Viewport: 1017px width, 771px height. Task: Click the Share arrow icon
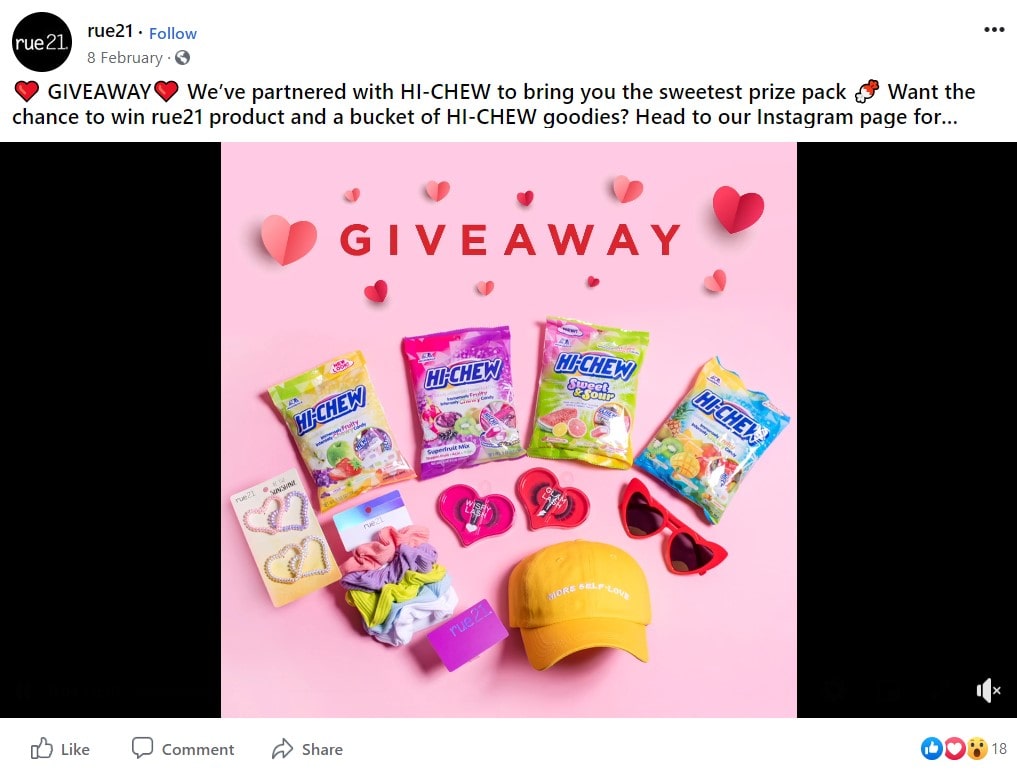(282, 749)
